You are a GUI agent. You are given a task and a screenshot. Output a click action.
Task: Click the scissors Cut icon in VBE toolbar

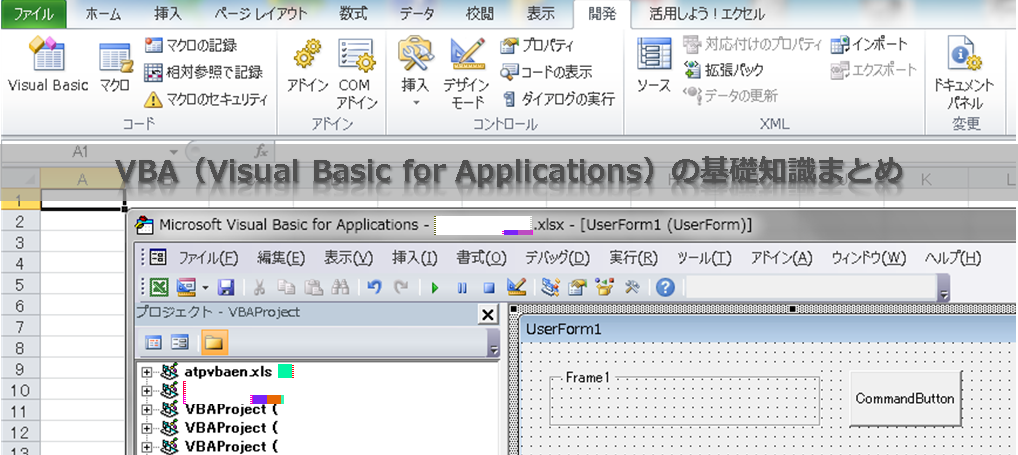click(x=259, y=287)
